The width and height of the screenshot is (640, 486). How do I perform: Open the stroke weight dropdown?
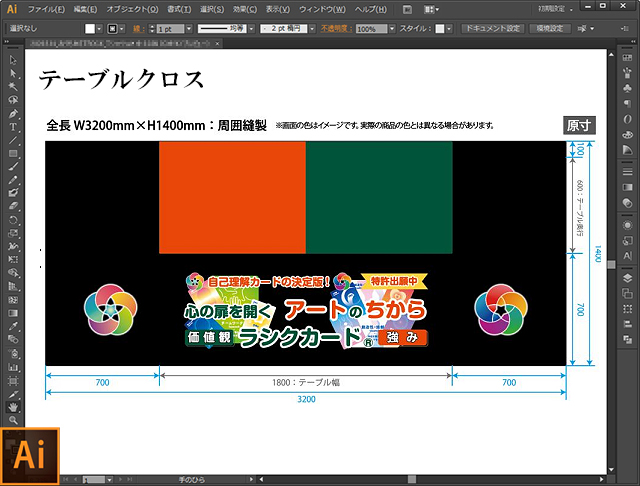click(189, 29)
